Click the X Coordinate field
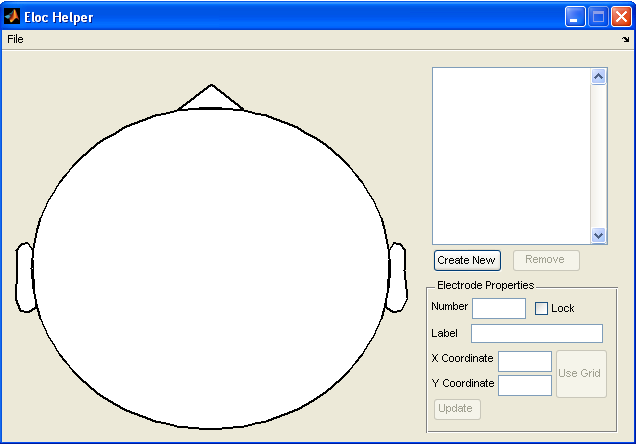Screen dimensions: 636x444 [x=525, y=361]
